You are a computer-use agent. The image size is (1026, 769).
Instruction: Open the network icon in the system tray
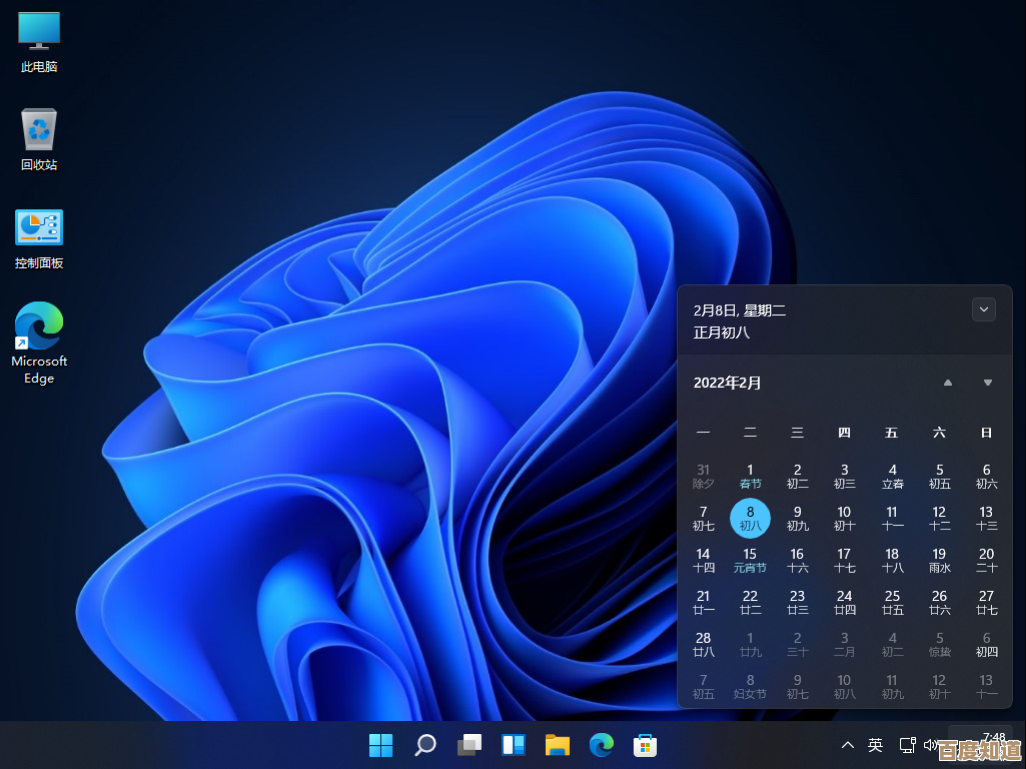(907, 745)
